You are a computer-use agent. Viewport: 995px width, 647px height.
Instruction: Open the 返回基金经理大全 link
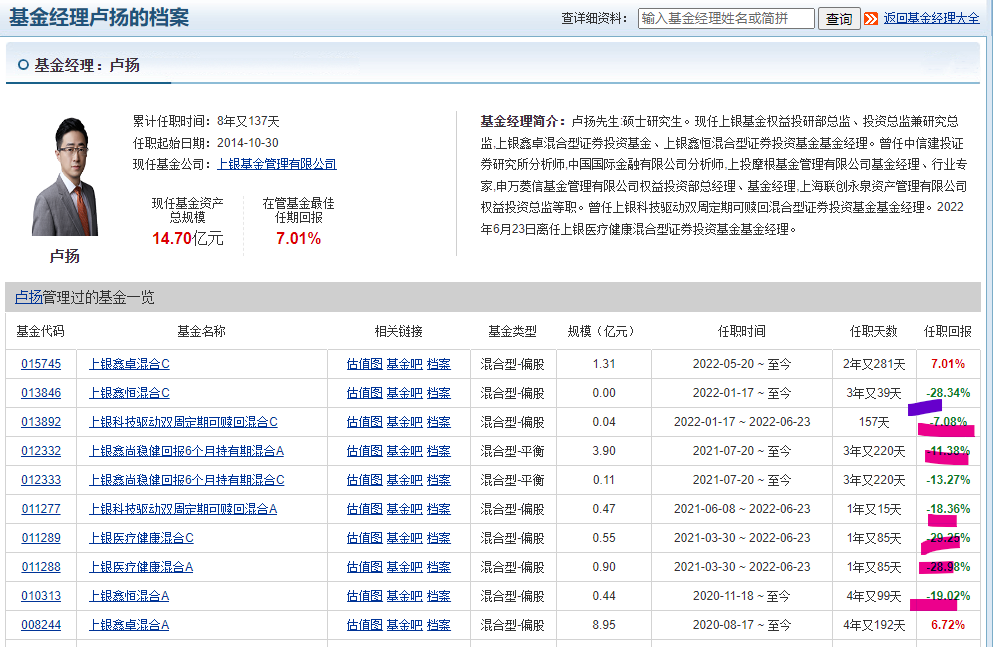[931, 18]
